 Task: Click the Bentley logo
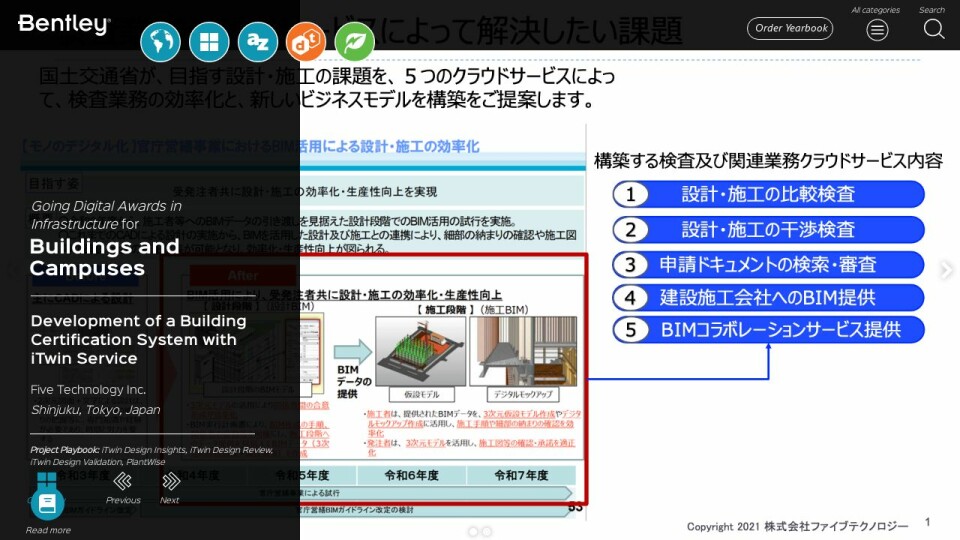[64, 24]
